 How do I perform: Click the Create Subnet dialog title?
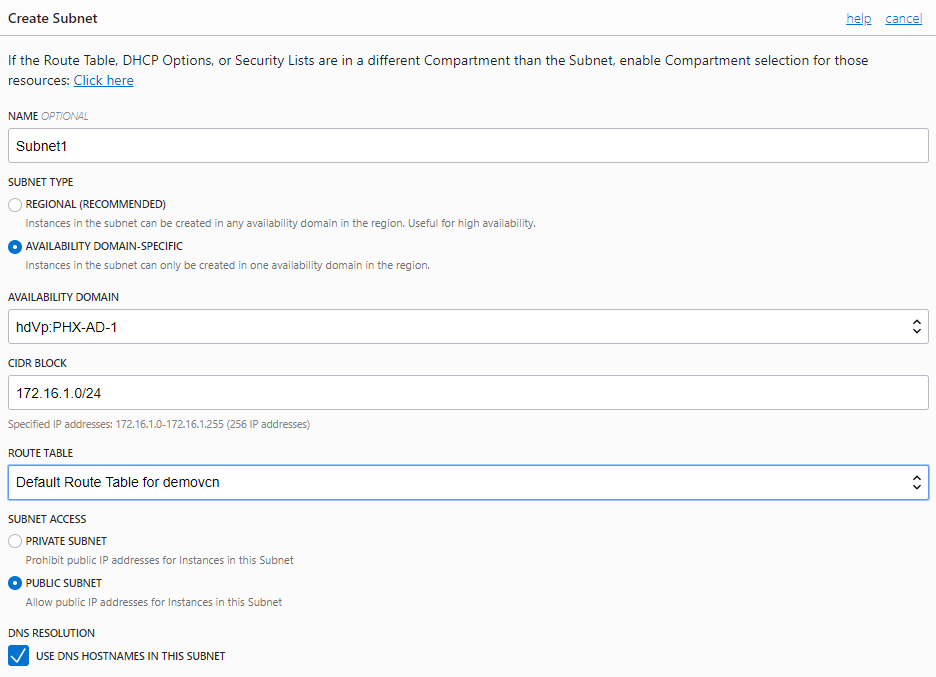(53, 19)
